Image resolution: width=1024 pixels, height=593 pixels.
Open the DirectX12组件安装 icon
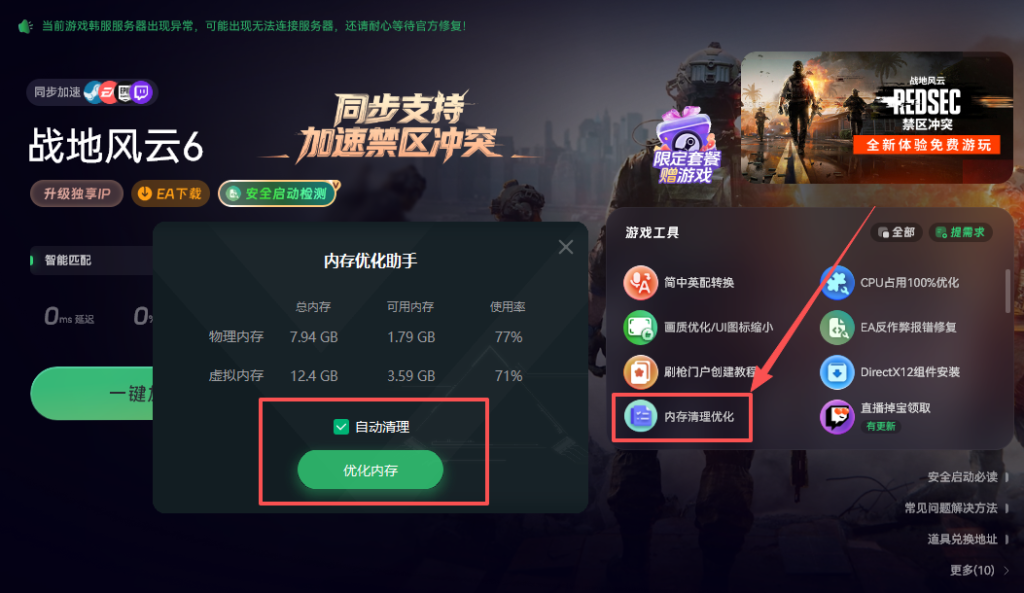tap(837, 372)
